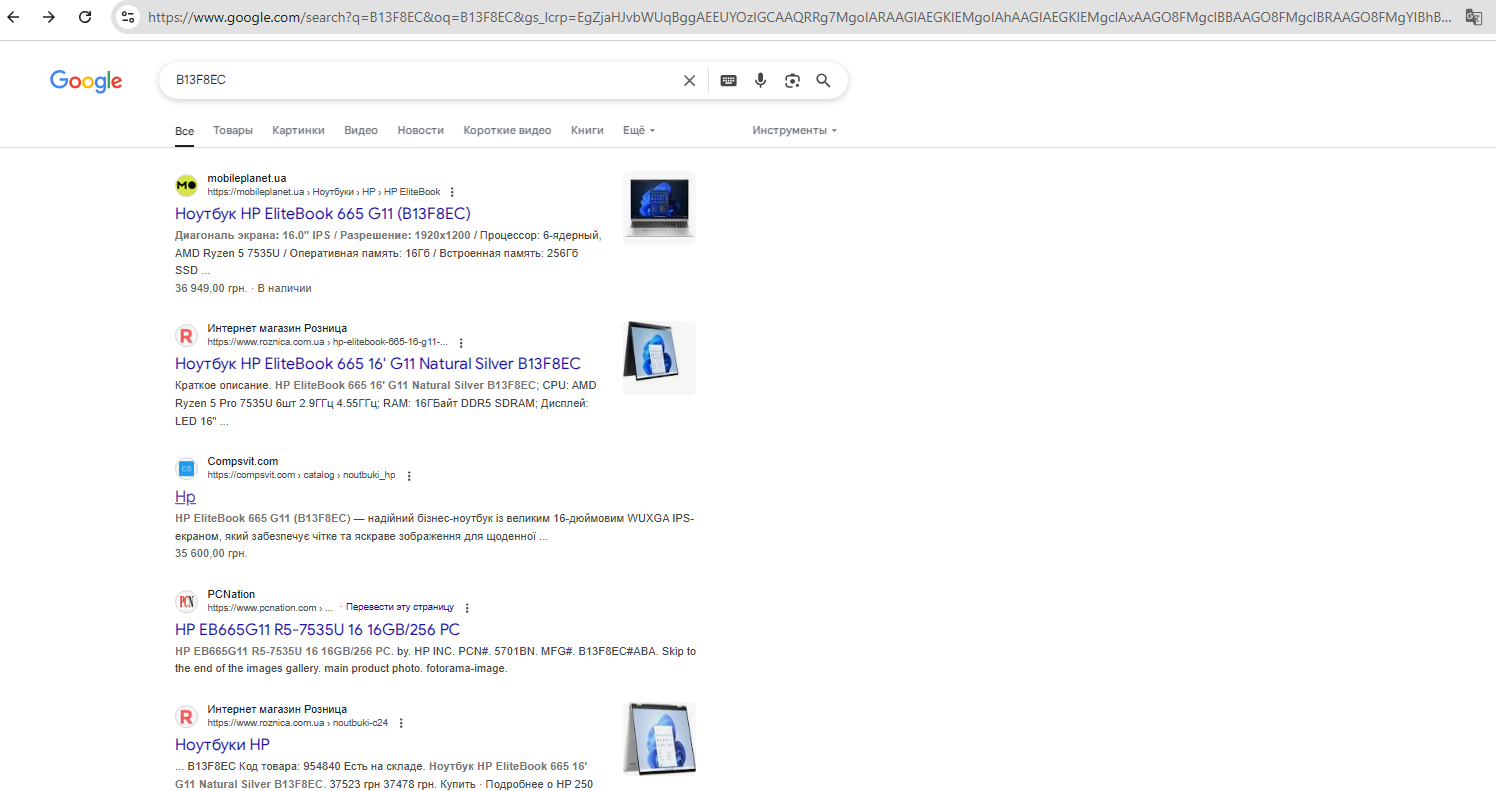Expand the Ещё dropdown
Viewport: 1496px width, 791px height.
pyautogui.click(x=638, y=131)
